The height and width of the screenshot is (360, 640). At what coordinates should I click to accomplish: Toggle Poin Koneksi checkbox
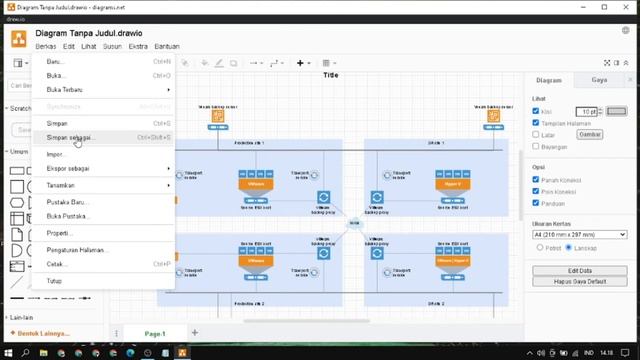536,191
